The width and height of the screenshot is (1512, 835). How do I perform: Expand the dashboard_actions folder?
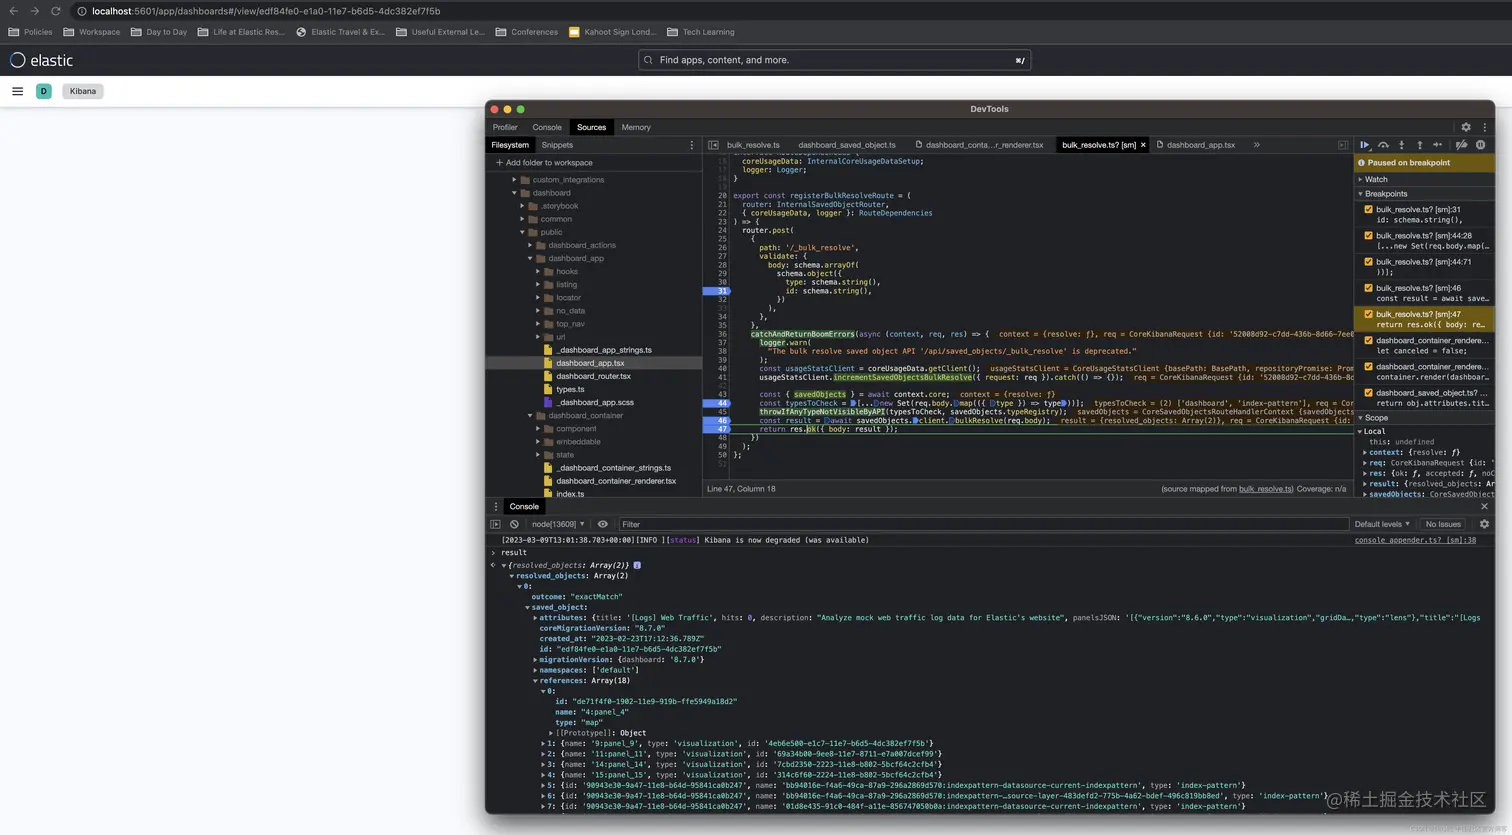[531, 245]
